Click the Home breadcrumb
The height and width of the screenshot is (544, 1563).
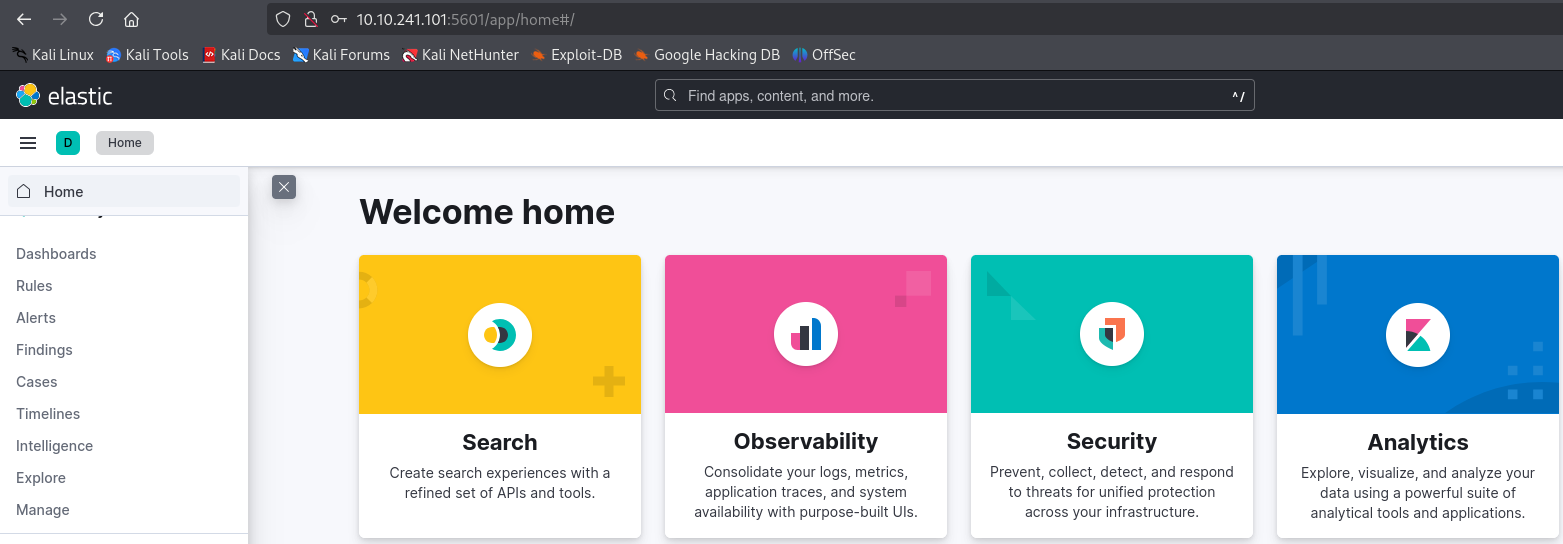pos(125,143)
